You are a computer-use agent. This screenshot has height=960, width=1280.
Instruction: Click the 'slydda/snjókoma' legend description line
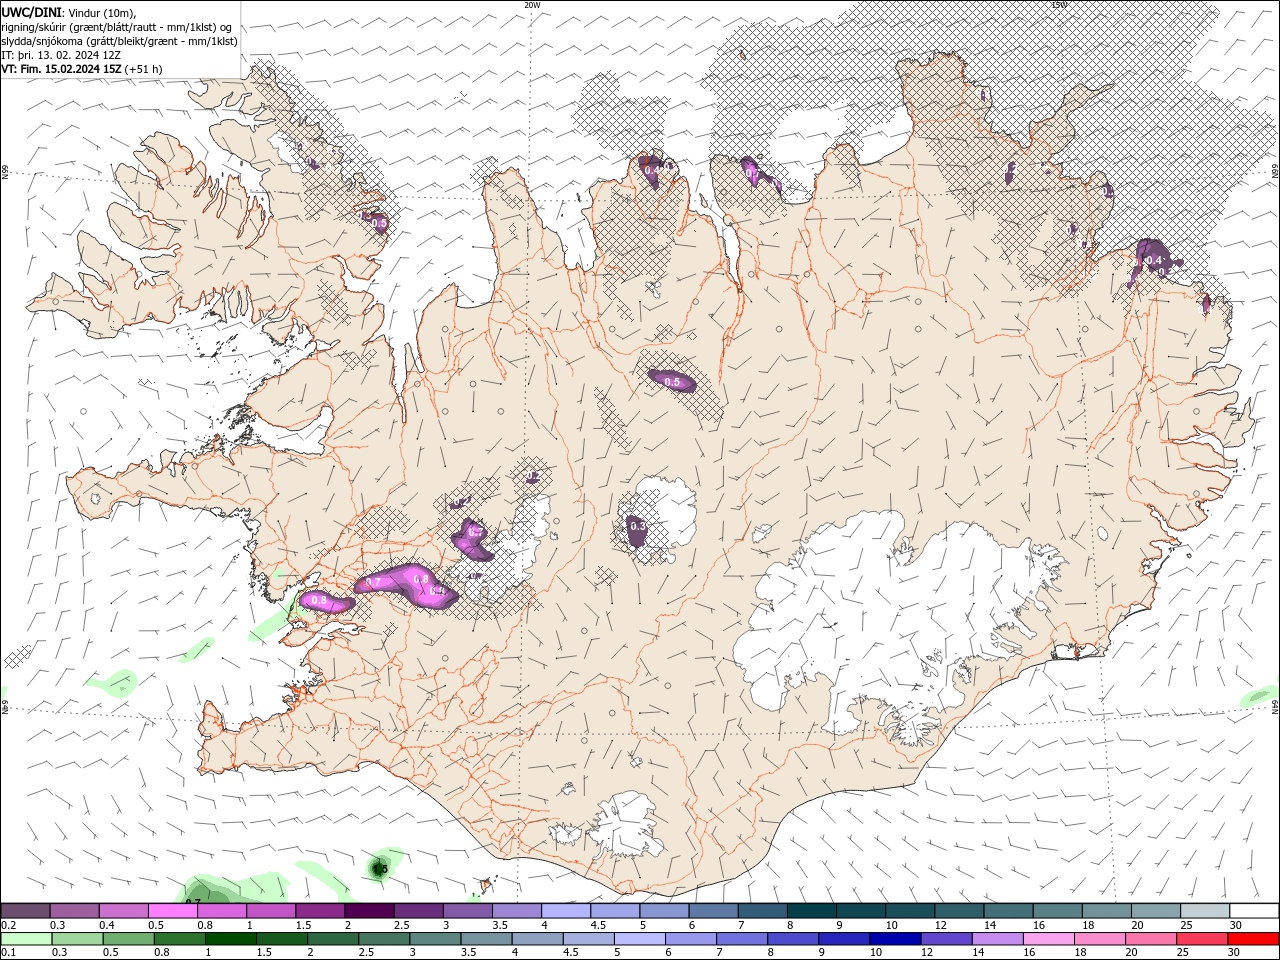[120, 41]
